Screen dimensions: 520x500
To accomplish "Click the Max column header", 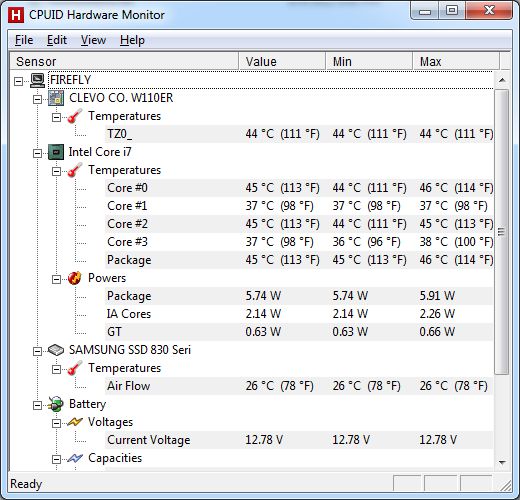I will coord(456,61).
